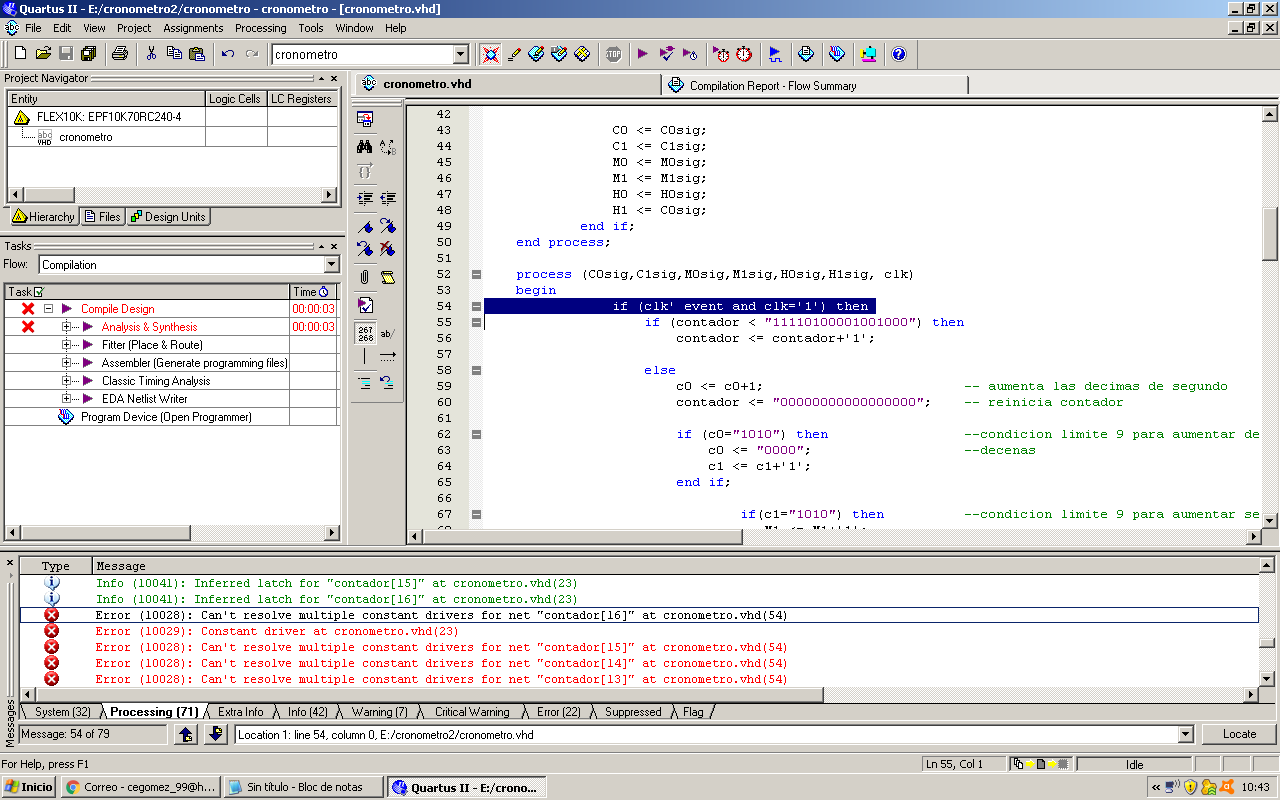
Task: Click the Increase Indent icon
Action: coord(365,198)
